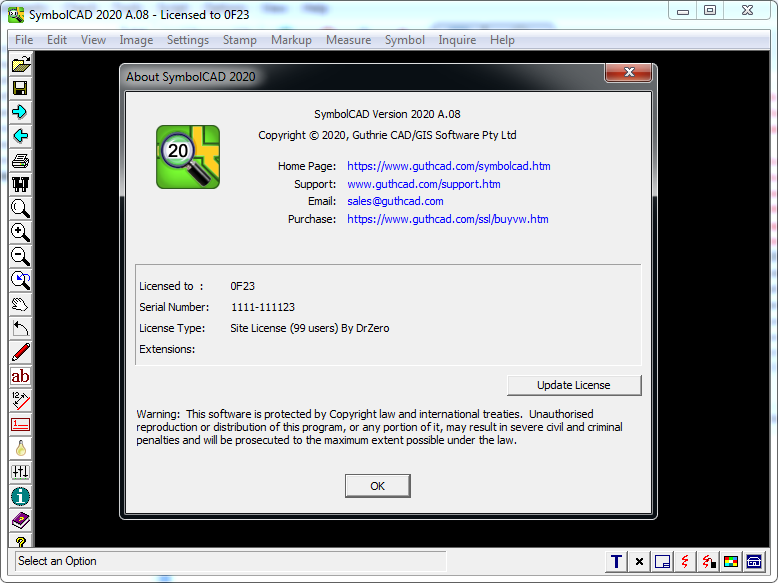778x583 pixels.
Task: Click the Zoom Out minus magnifier
Action: 21,256
